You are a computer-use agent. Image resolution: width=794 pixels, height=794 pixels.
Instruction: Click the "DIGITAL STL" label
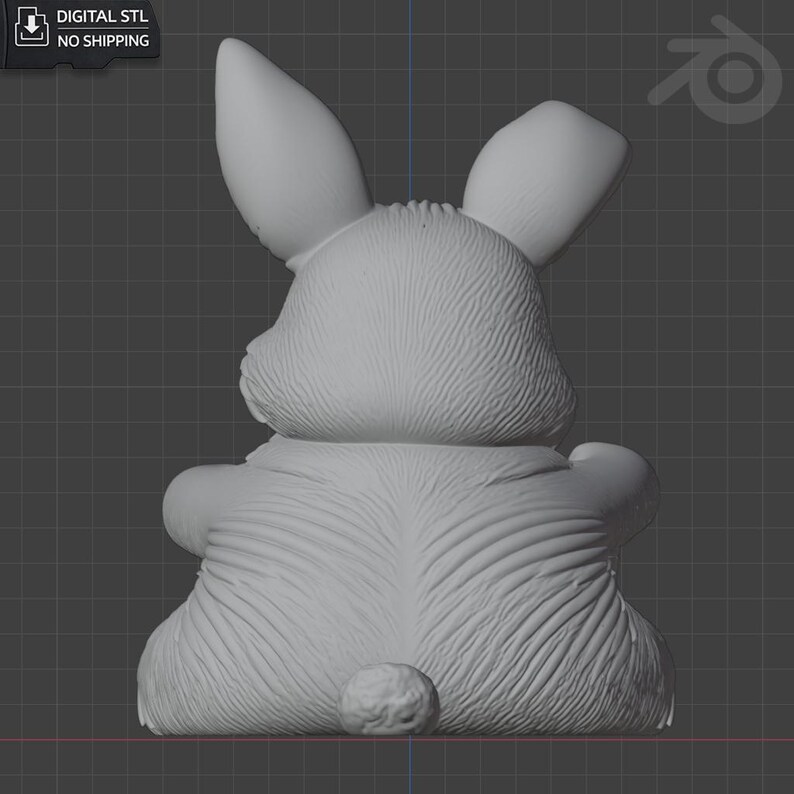102,16
